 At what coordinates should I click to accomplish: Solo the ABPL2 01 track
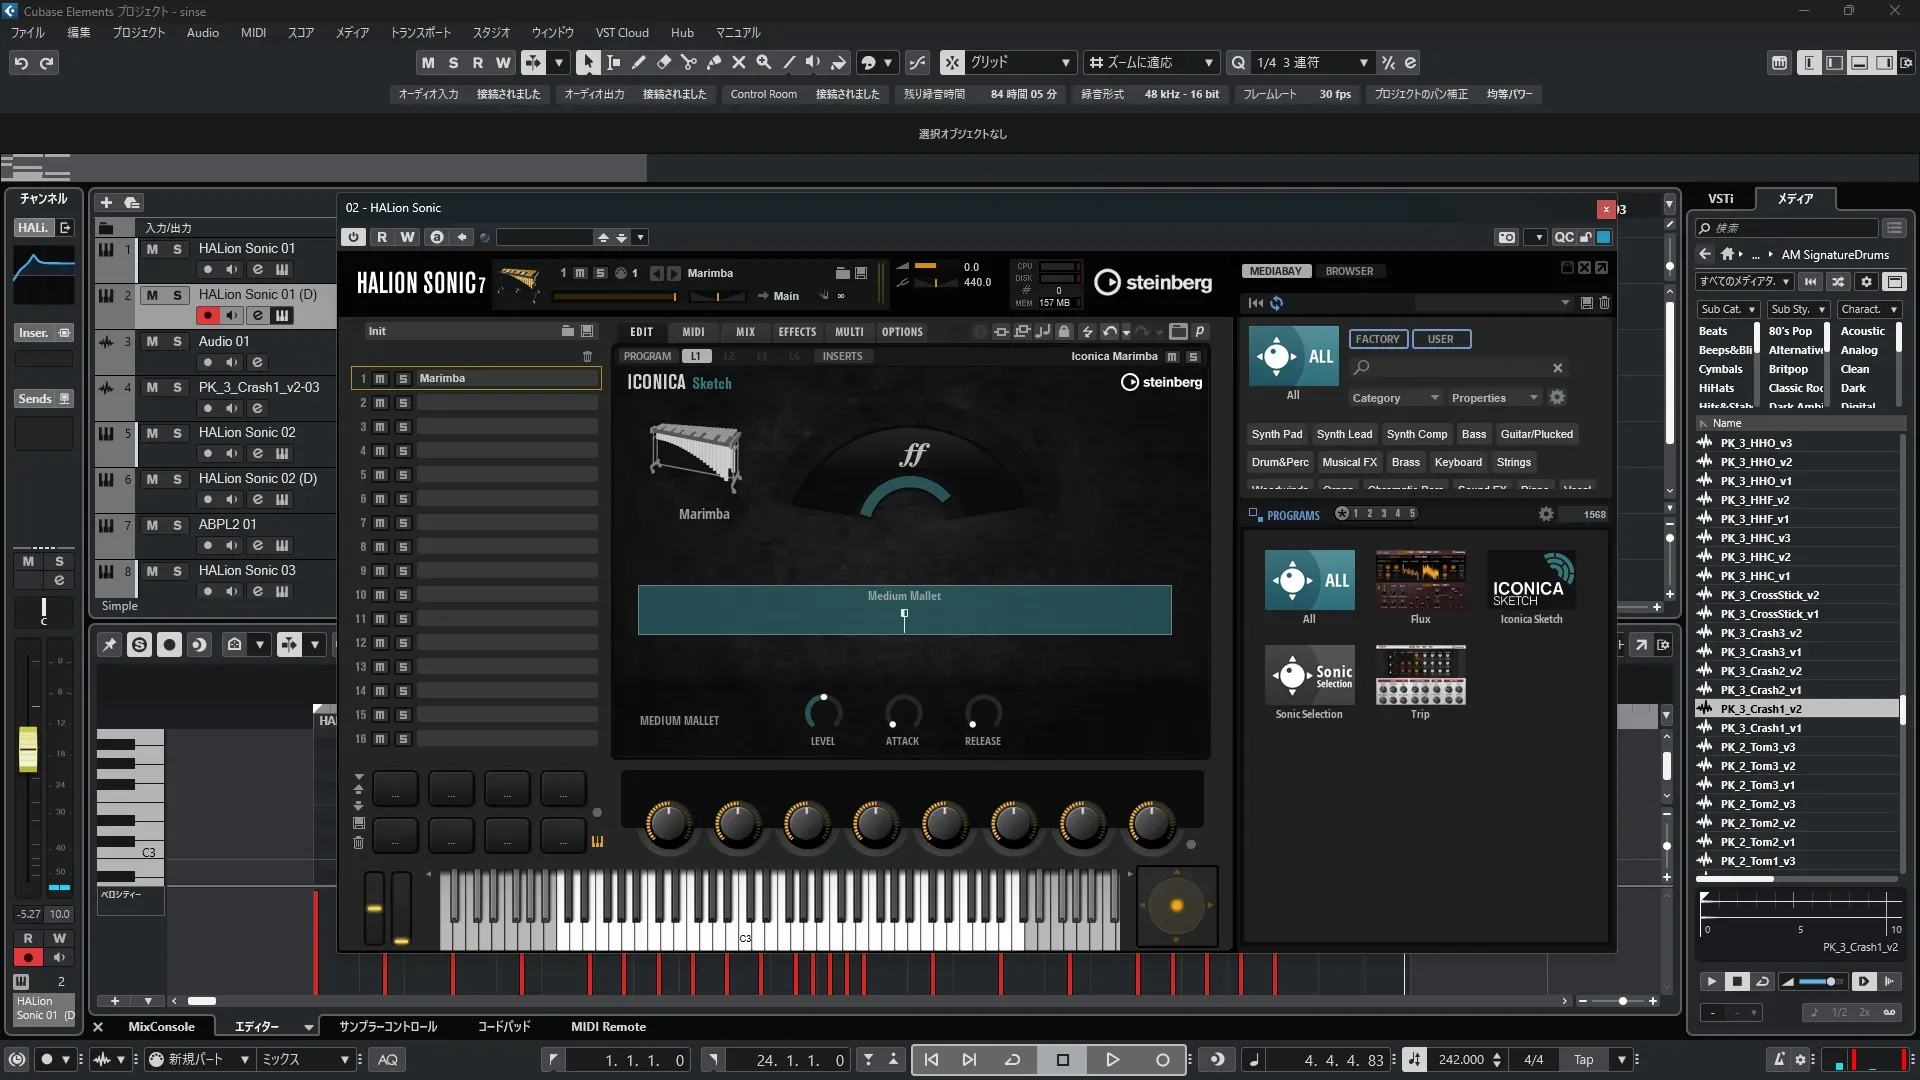(x=177, y=525)
